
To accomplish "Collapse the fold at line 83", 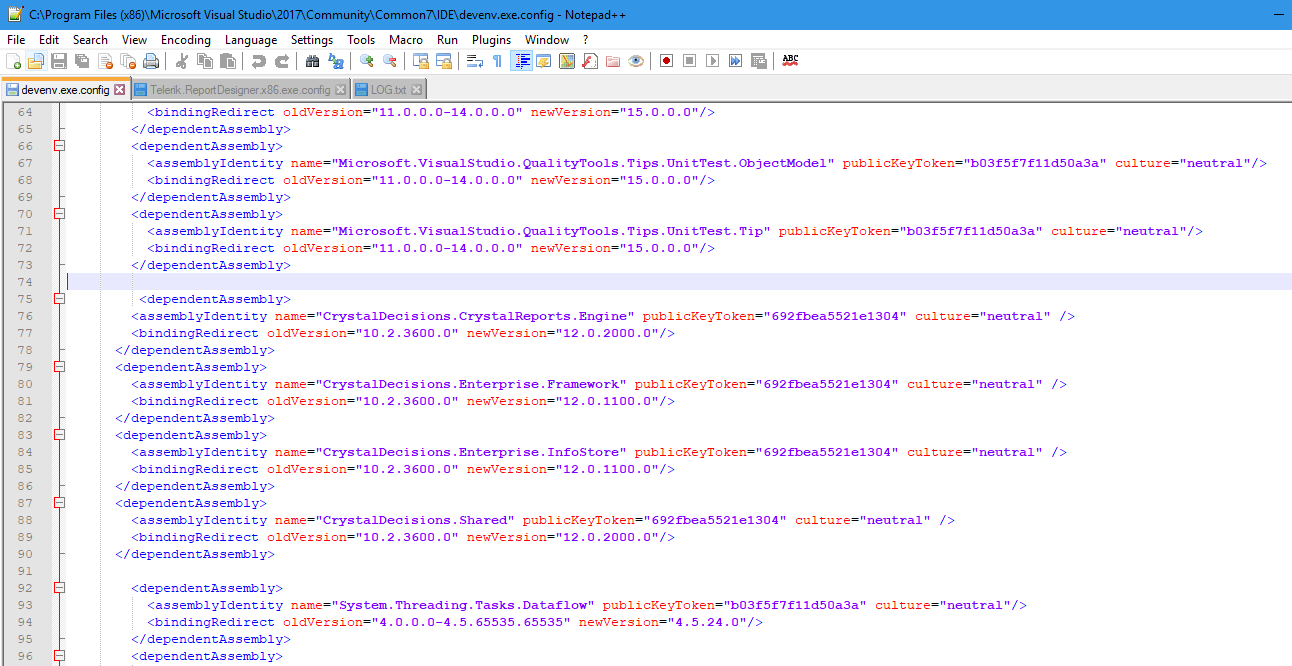I will (59, 435).
